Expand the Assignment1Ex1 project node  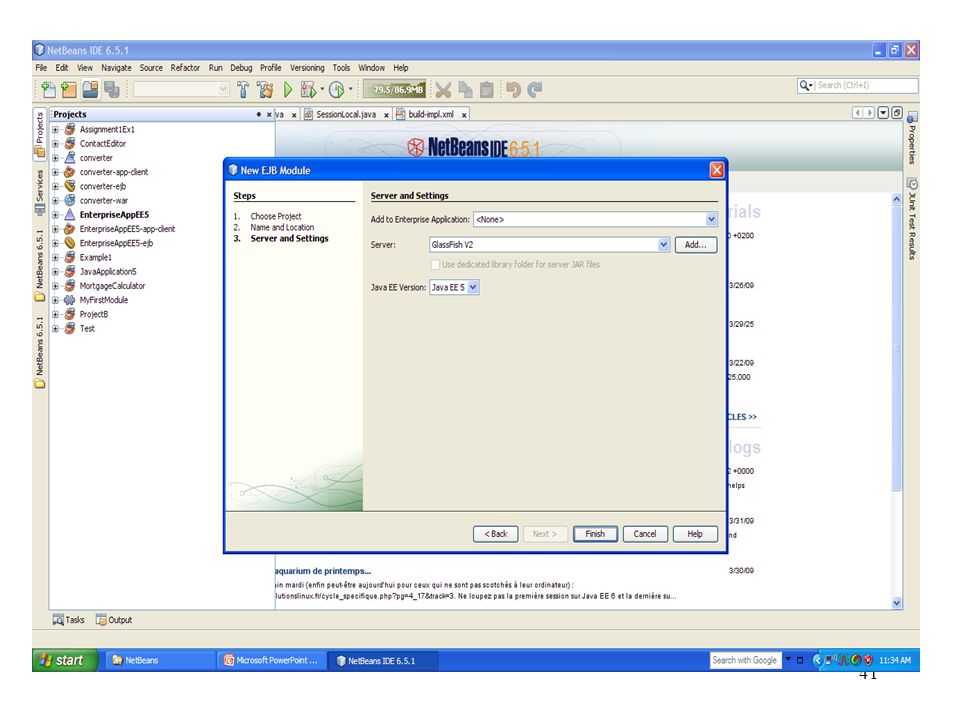click(55, 130)
